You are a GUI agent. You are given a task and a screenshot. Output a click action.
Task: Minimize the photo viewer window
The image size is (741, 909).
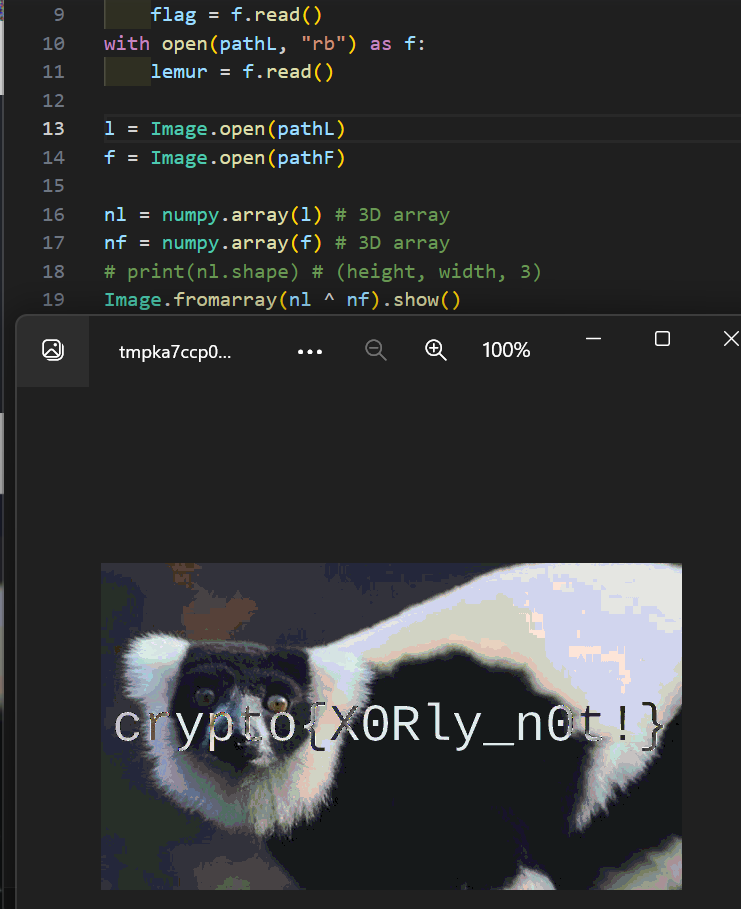594,339
